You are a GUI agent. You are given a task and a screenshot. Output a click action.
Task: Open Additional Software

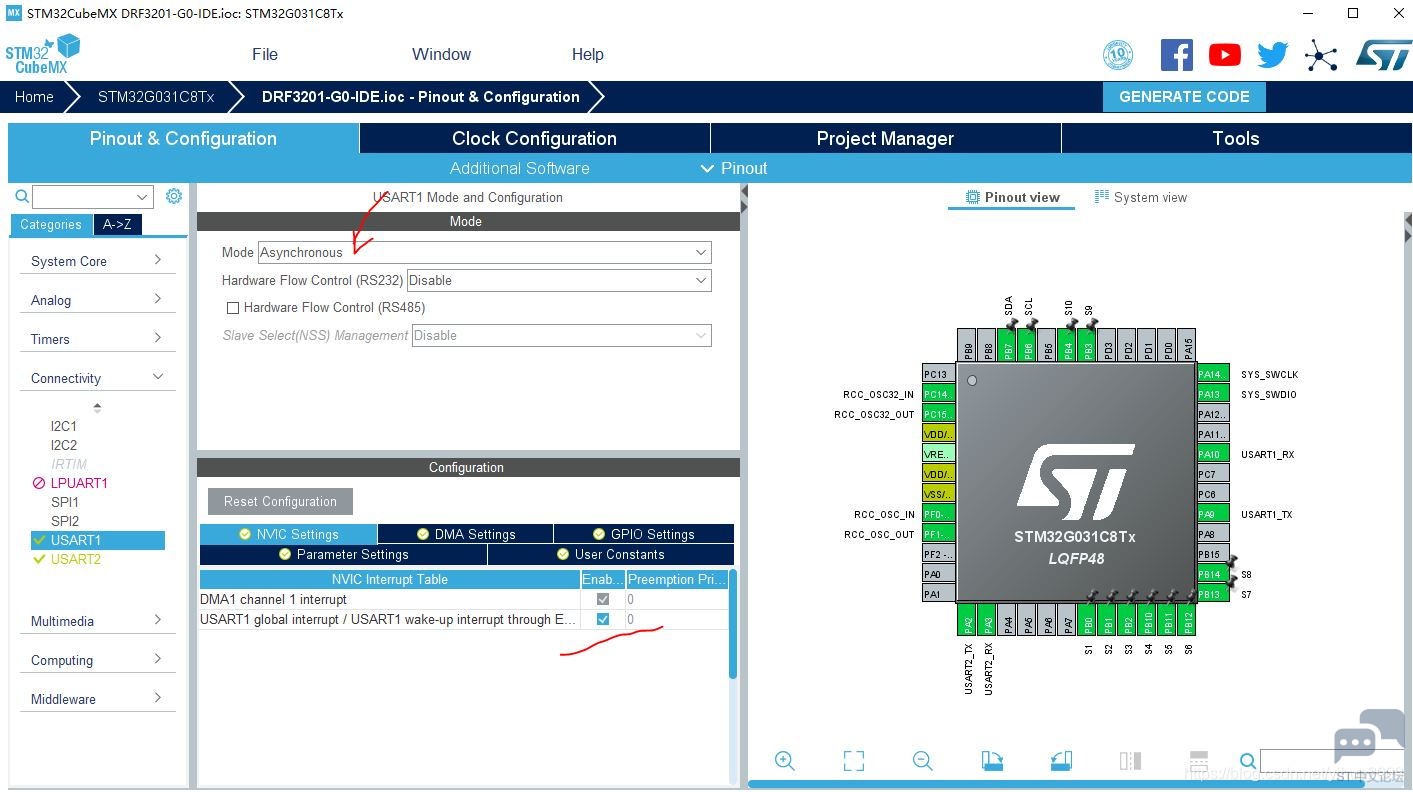point(520,168)
